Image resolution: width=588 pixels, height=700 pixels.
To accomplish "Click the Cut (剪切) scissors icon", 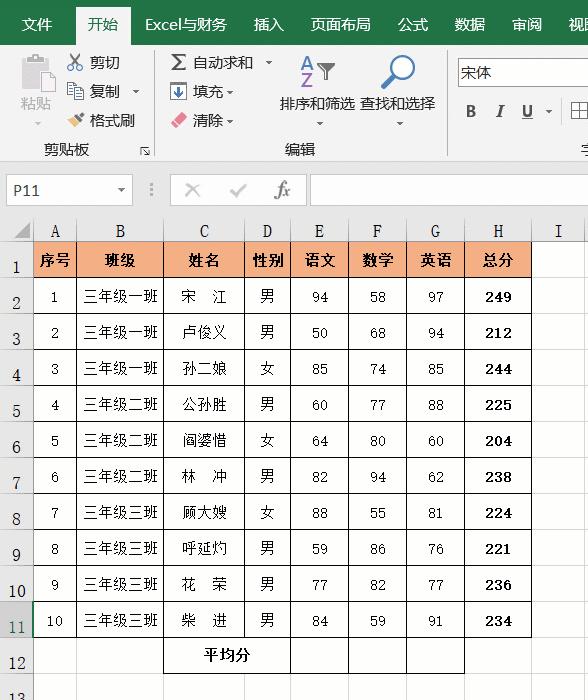I will tap(75, 62).
